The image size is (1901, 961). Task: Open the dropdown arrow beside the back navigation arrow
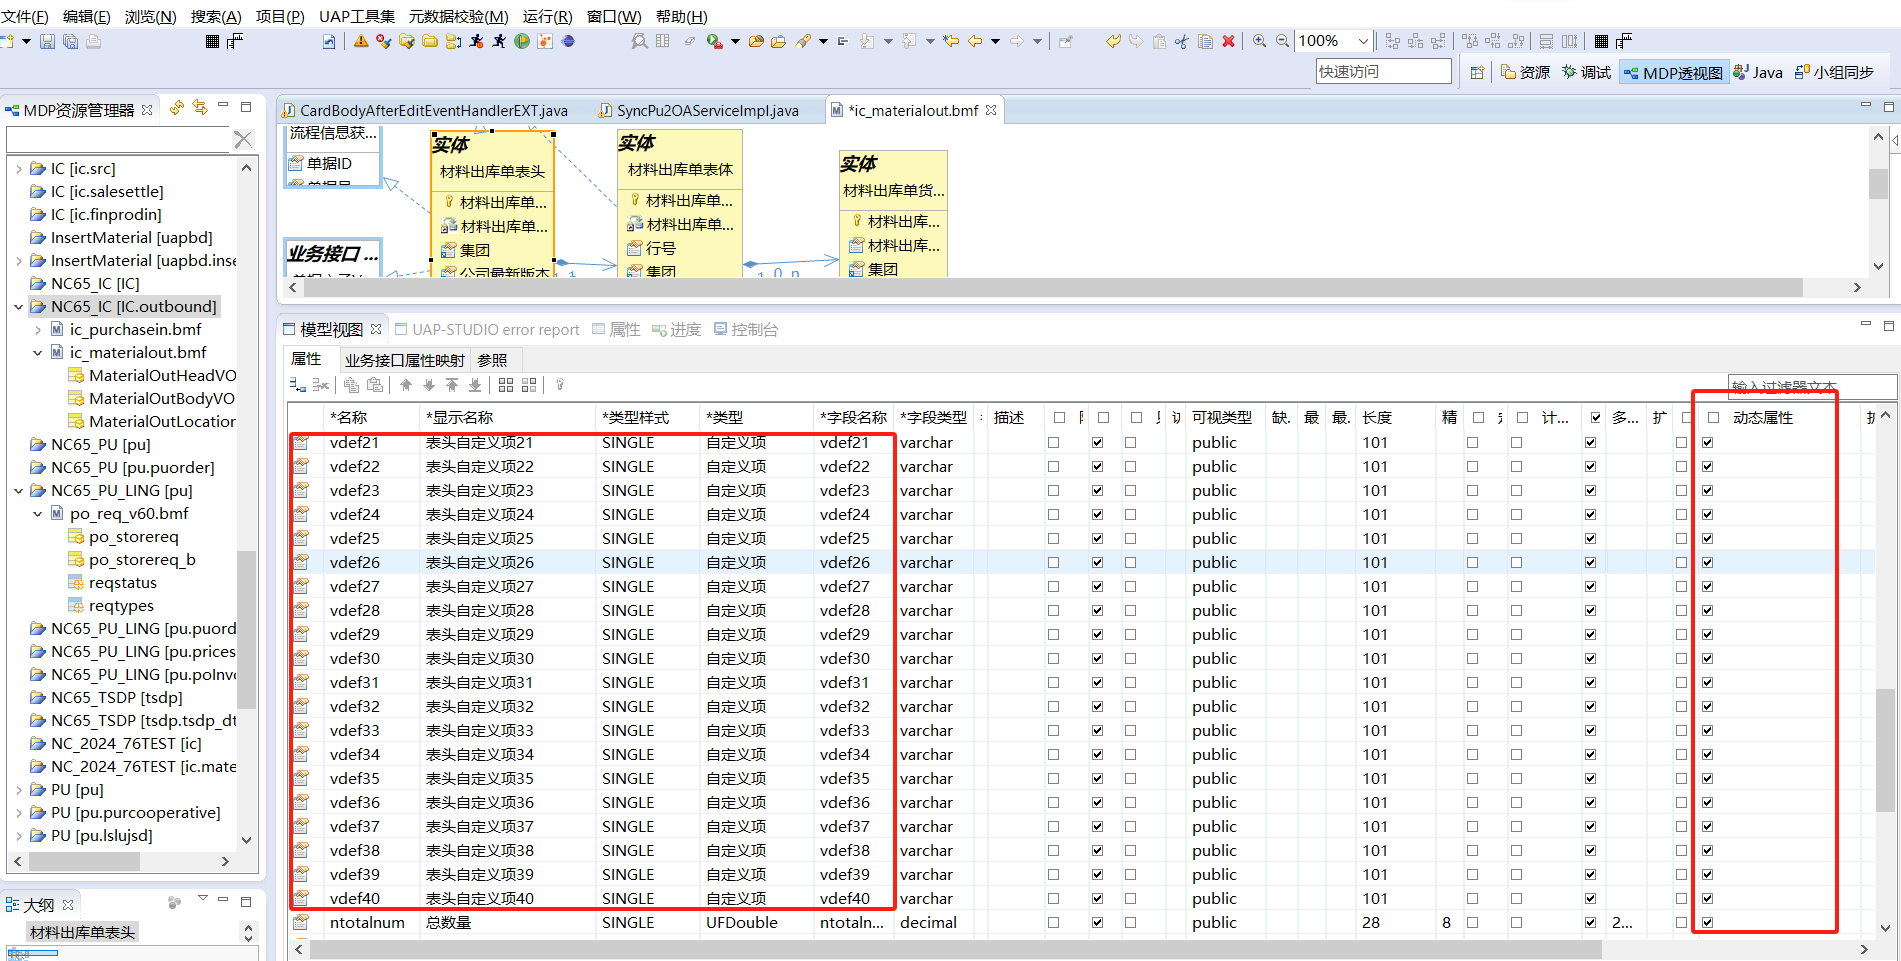[x=995, y=41]
